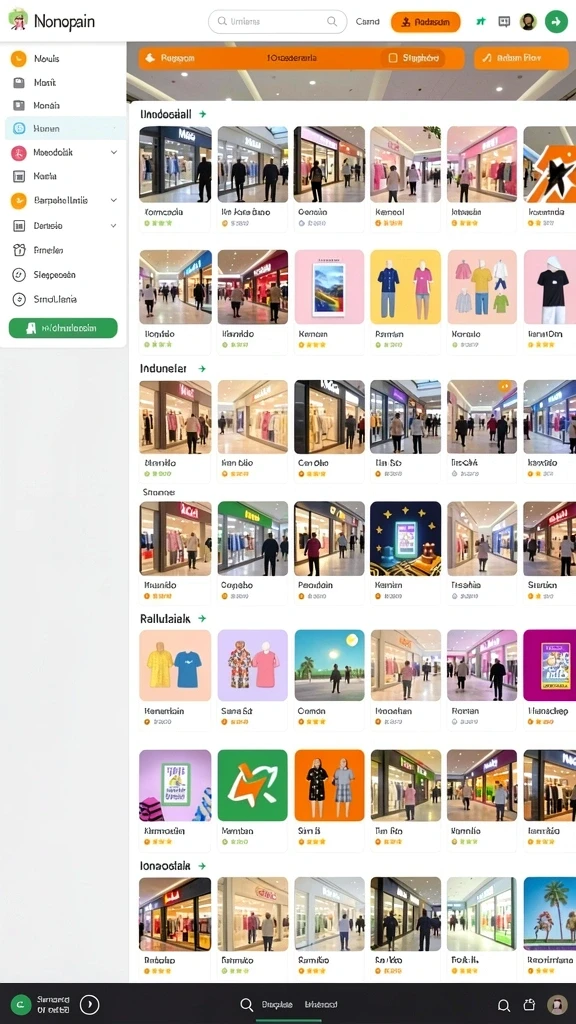The image size is (576, 1024).
Task: Click the right search icon in bottom bar
Action: tap(504, 1005)
